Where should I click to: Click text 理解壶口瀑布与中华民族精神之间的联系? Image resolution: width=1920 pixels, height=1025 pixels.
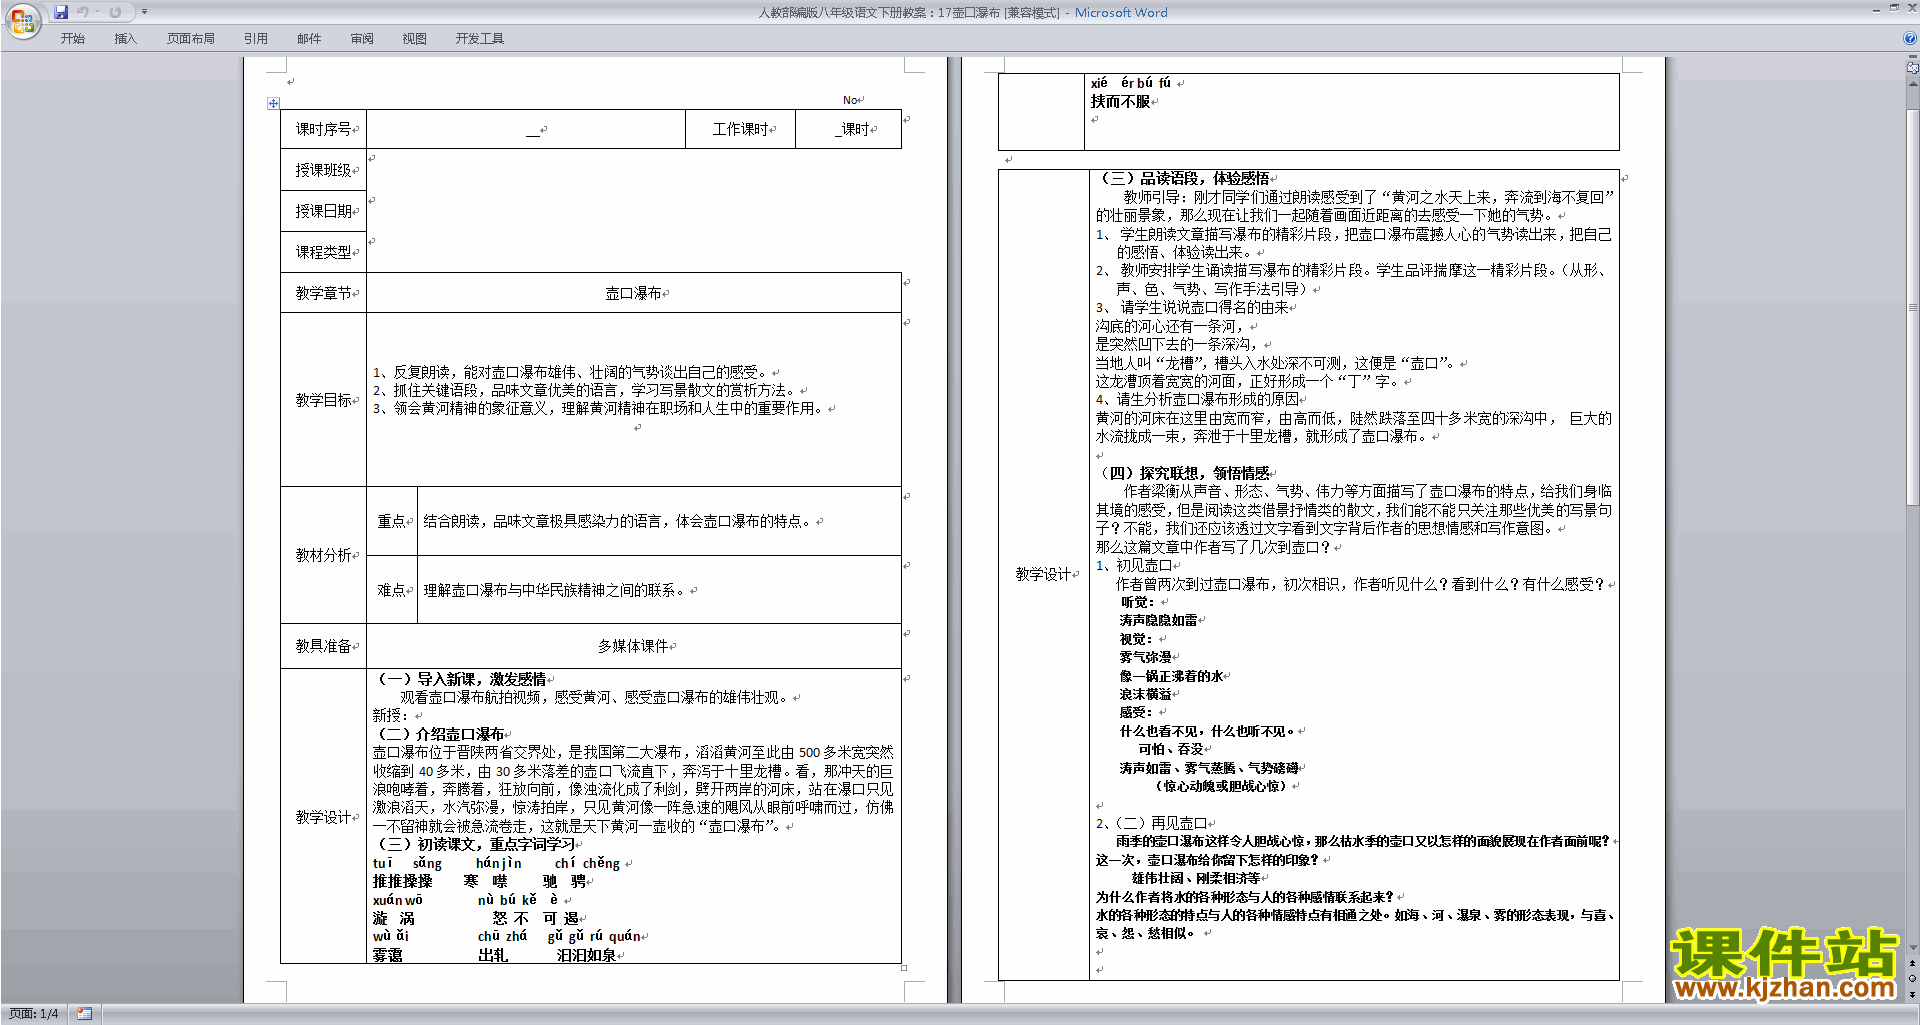pos(555,590)
